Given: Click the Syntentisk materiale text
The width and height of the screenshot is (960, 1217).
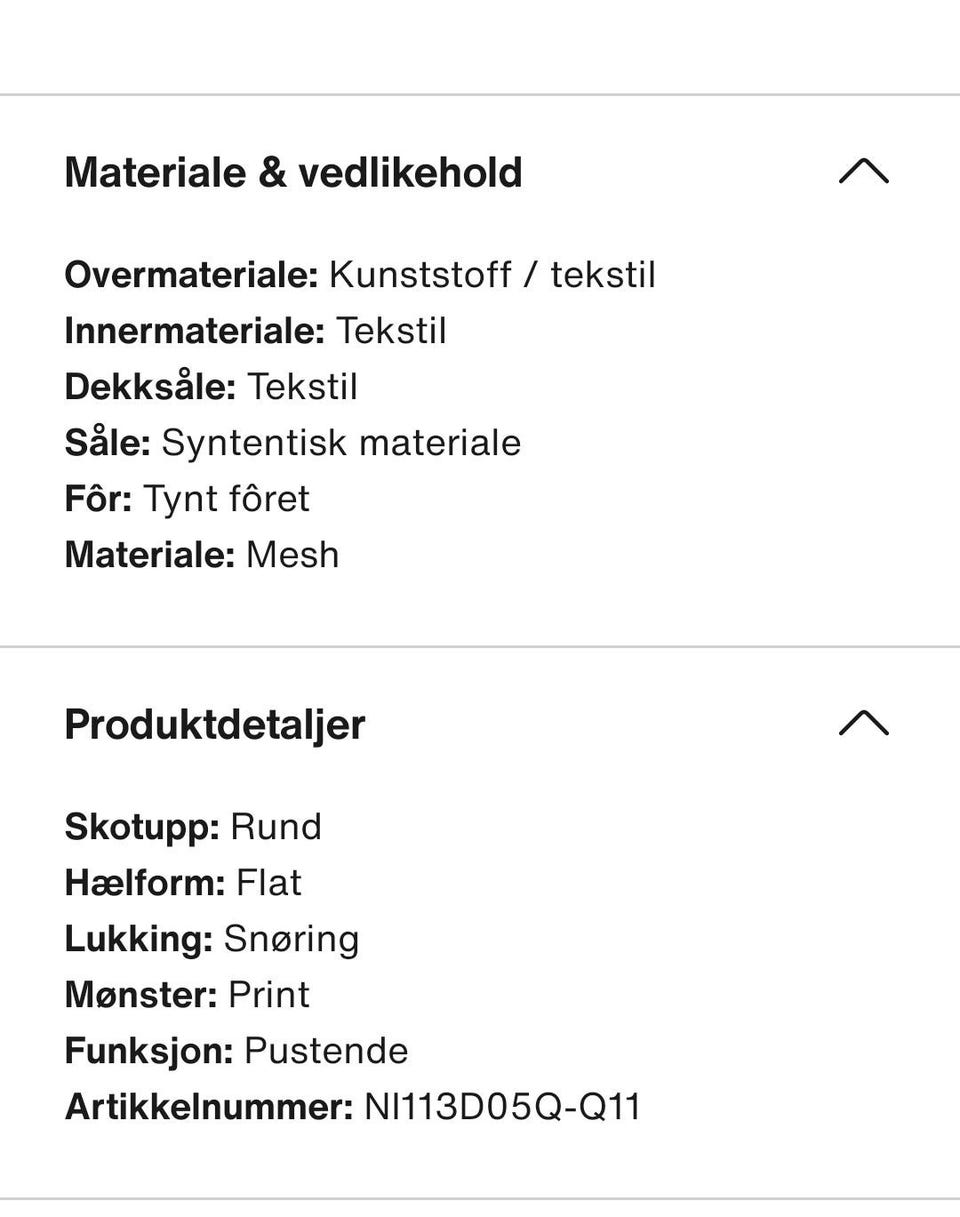Looking at the screenshot, I should 341,442.
